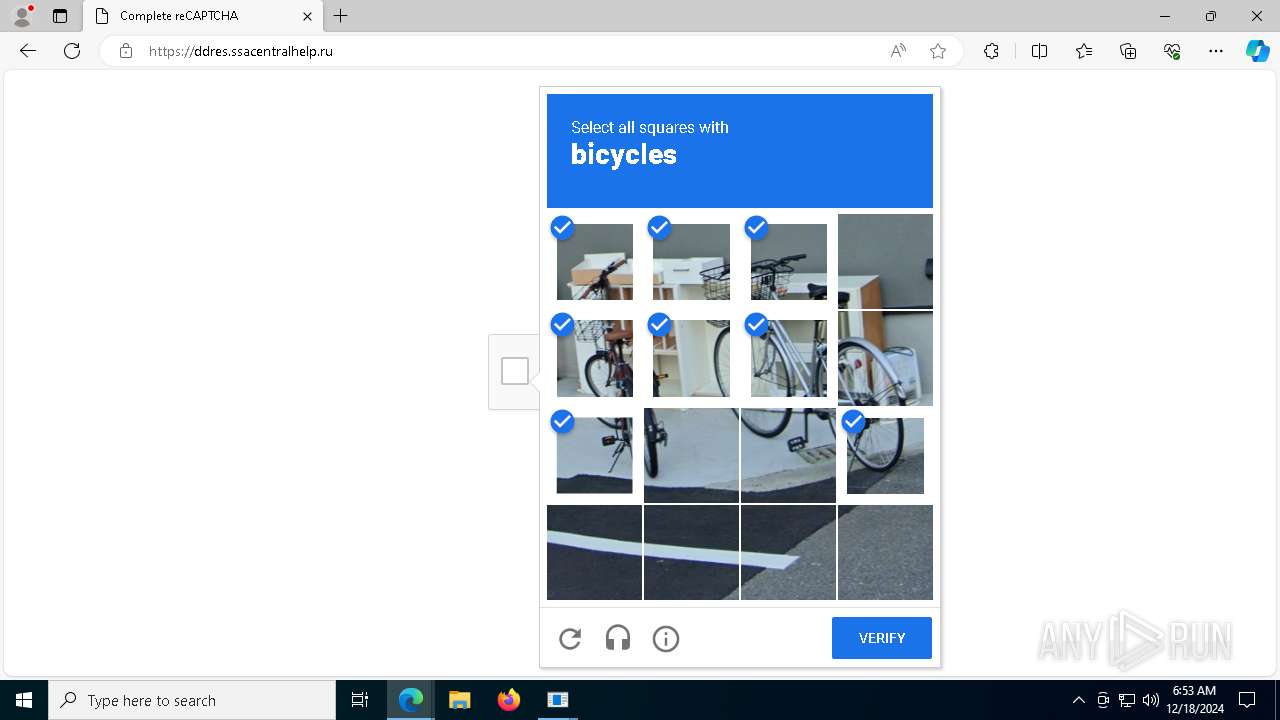Open the network status tray icon
1280x720 pixels.
1127,700
